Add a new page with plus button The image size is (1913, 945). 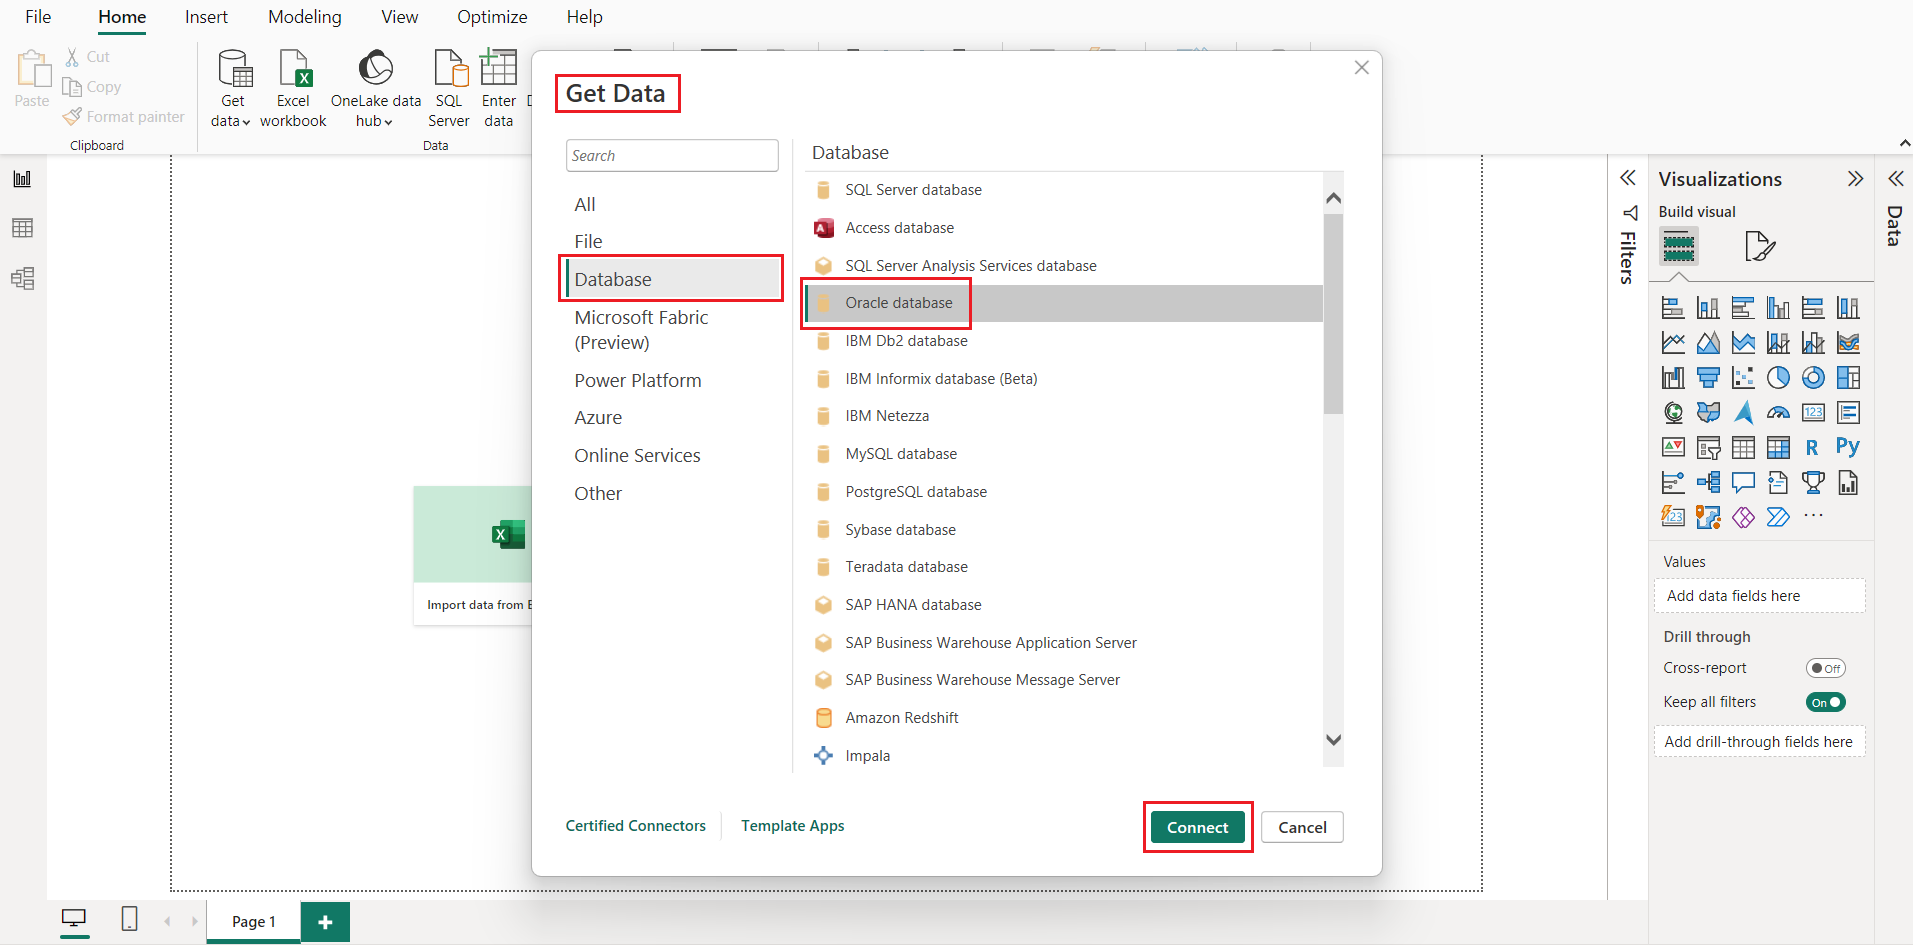tap(325, 922)
